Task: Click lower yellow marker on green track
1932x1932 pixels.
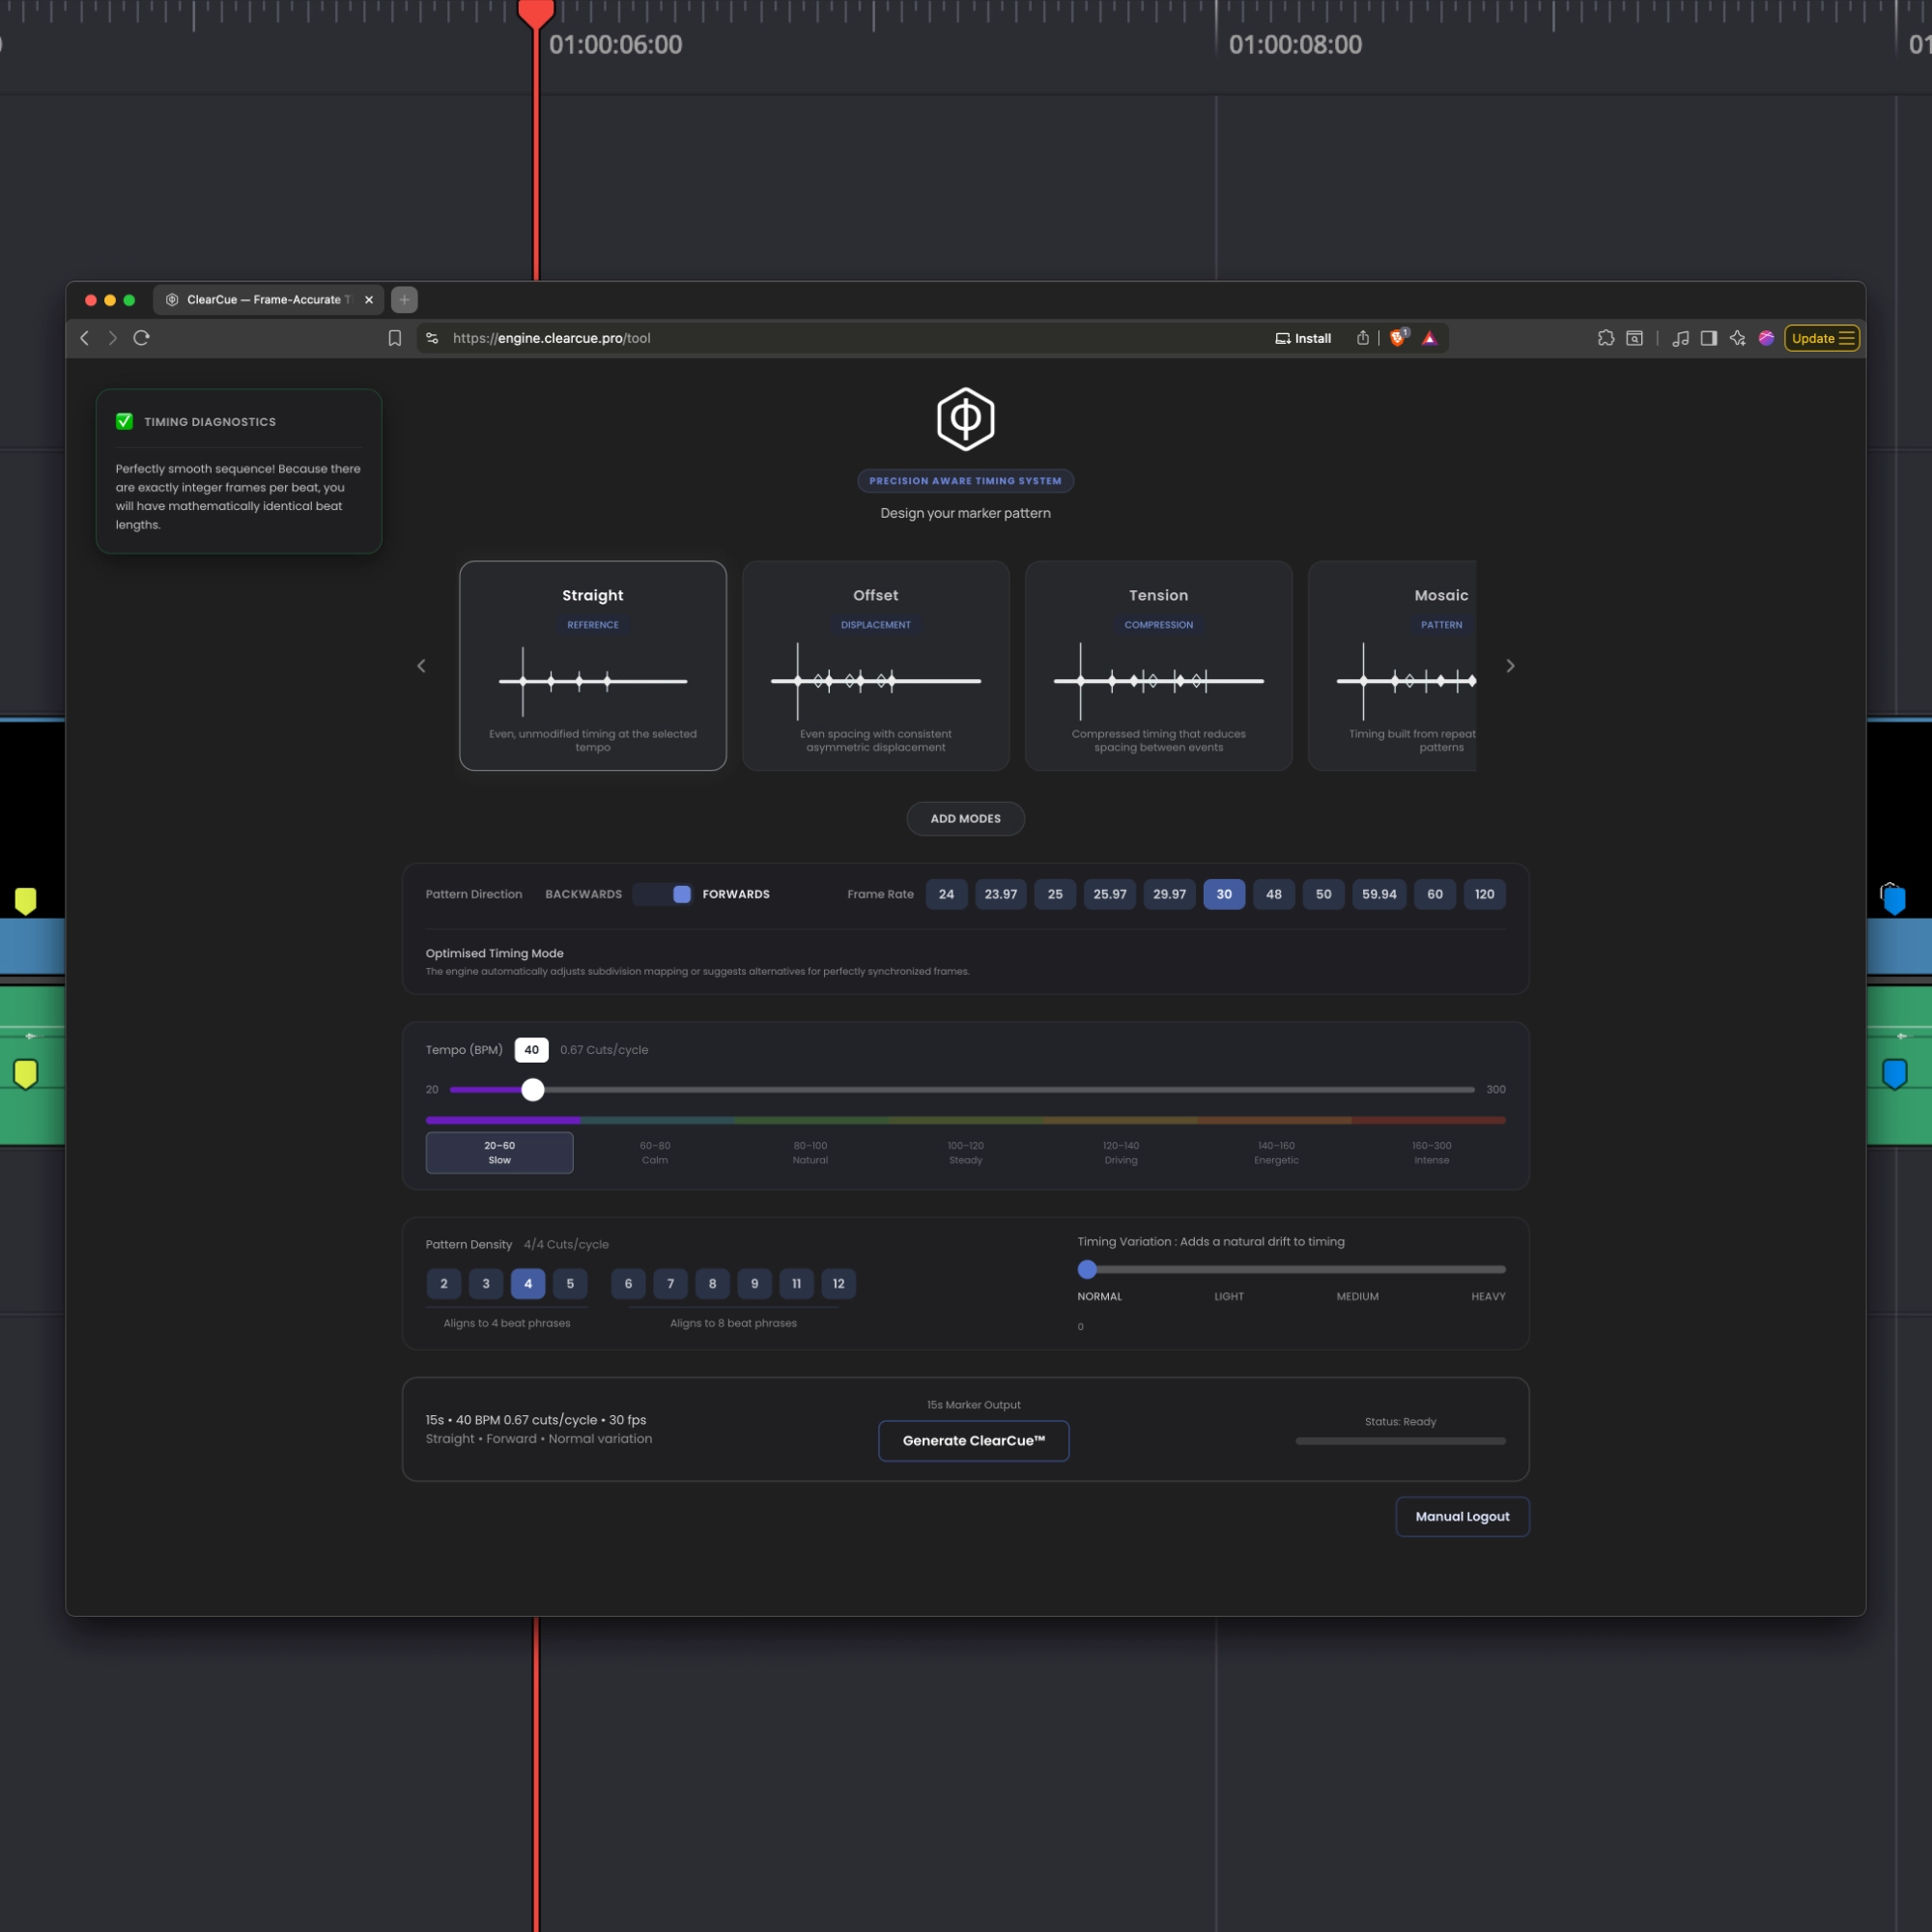Action: (26, 1074)
